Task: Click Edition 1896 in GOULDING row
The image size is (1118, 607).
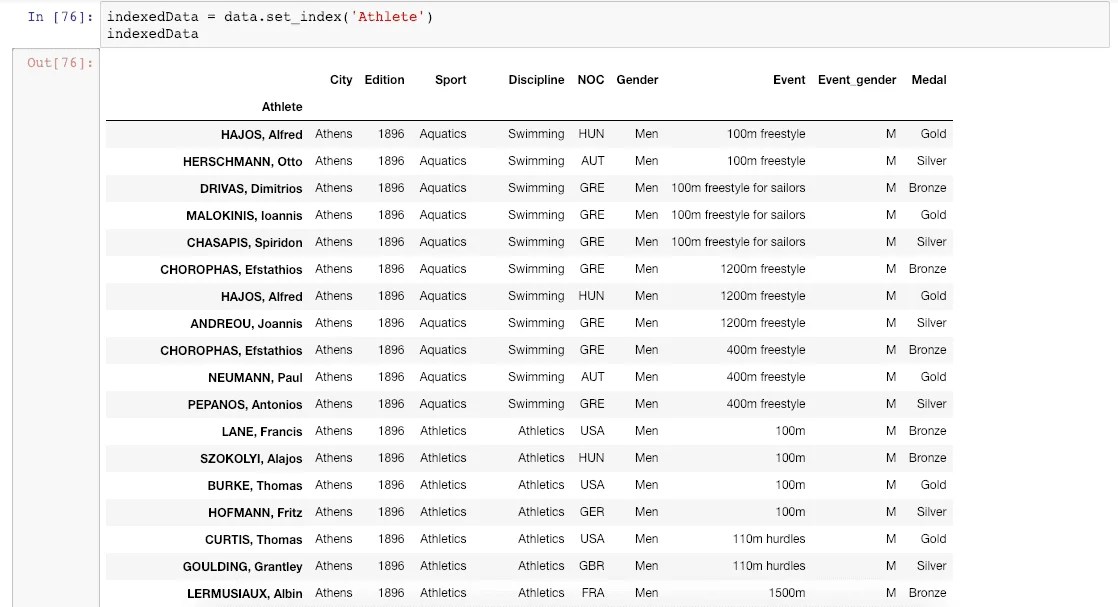Action: [x=391, y=566]
